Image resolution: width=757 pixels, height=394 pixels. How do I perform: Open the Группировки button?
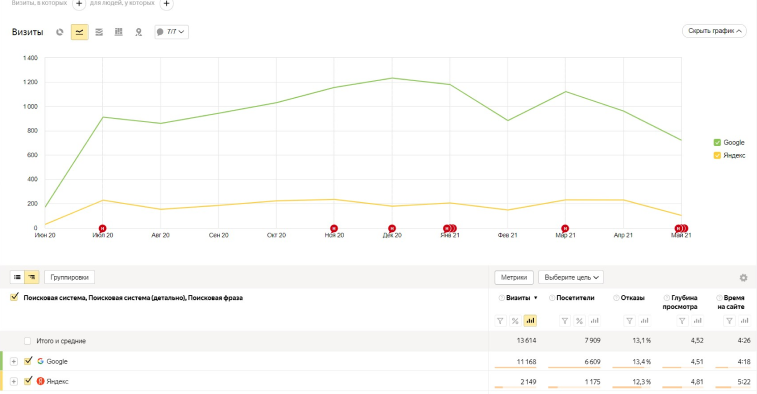point(70,277)
